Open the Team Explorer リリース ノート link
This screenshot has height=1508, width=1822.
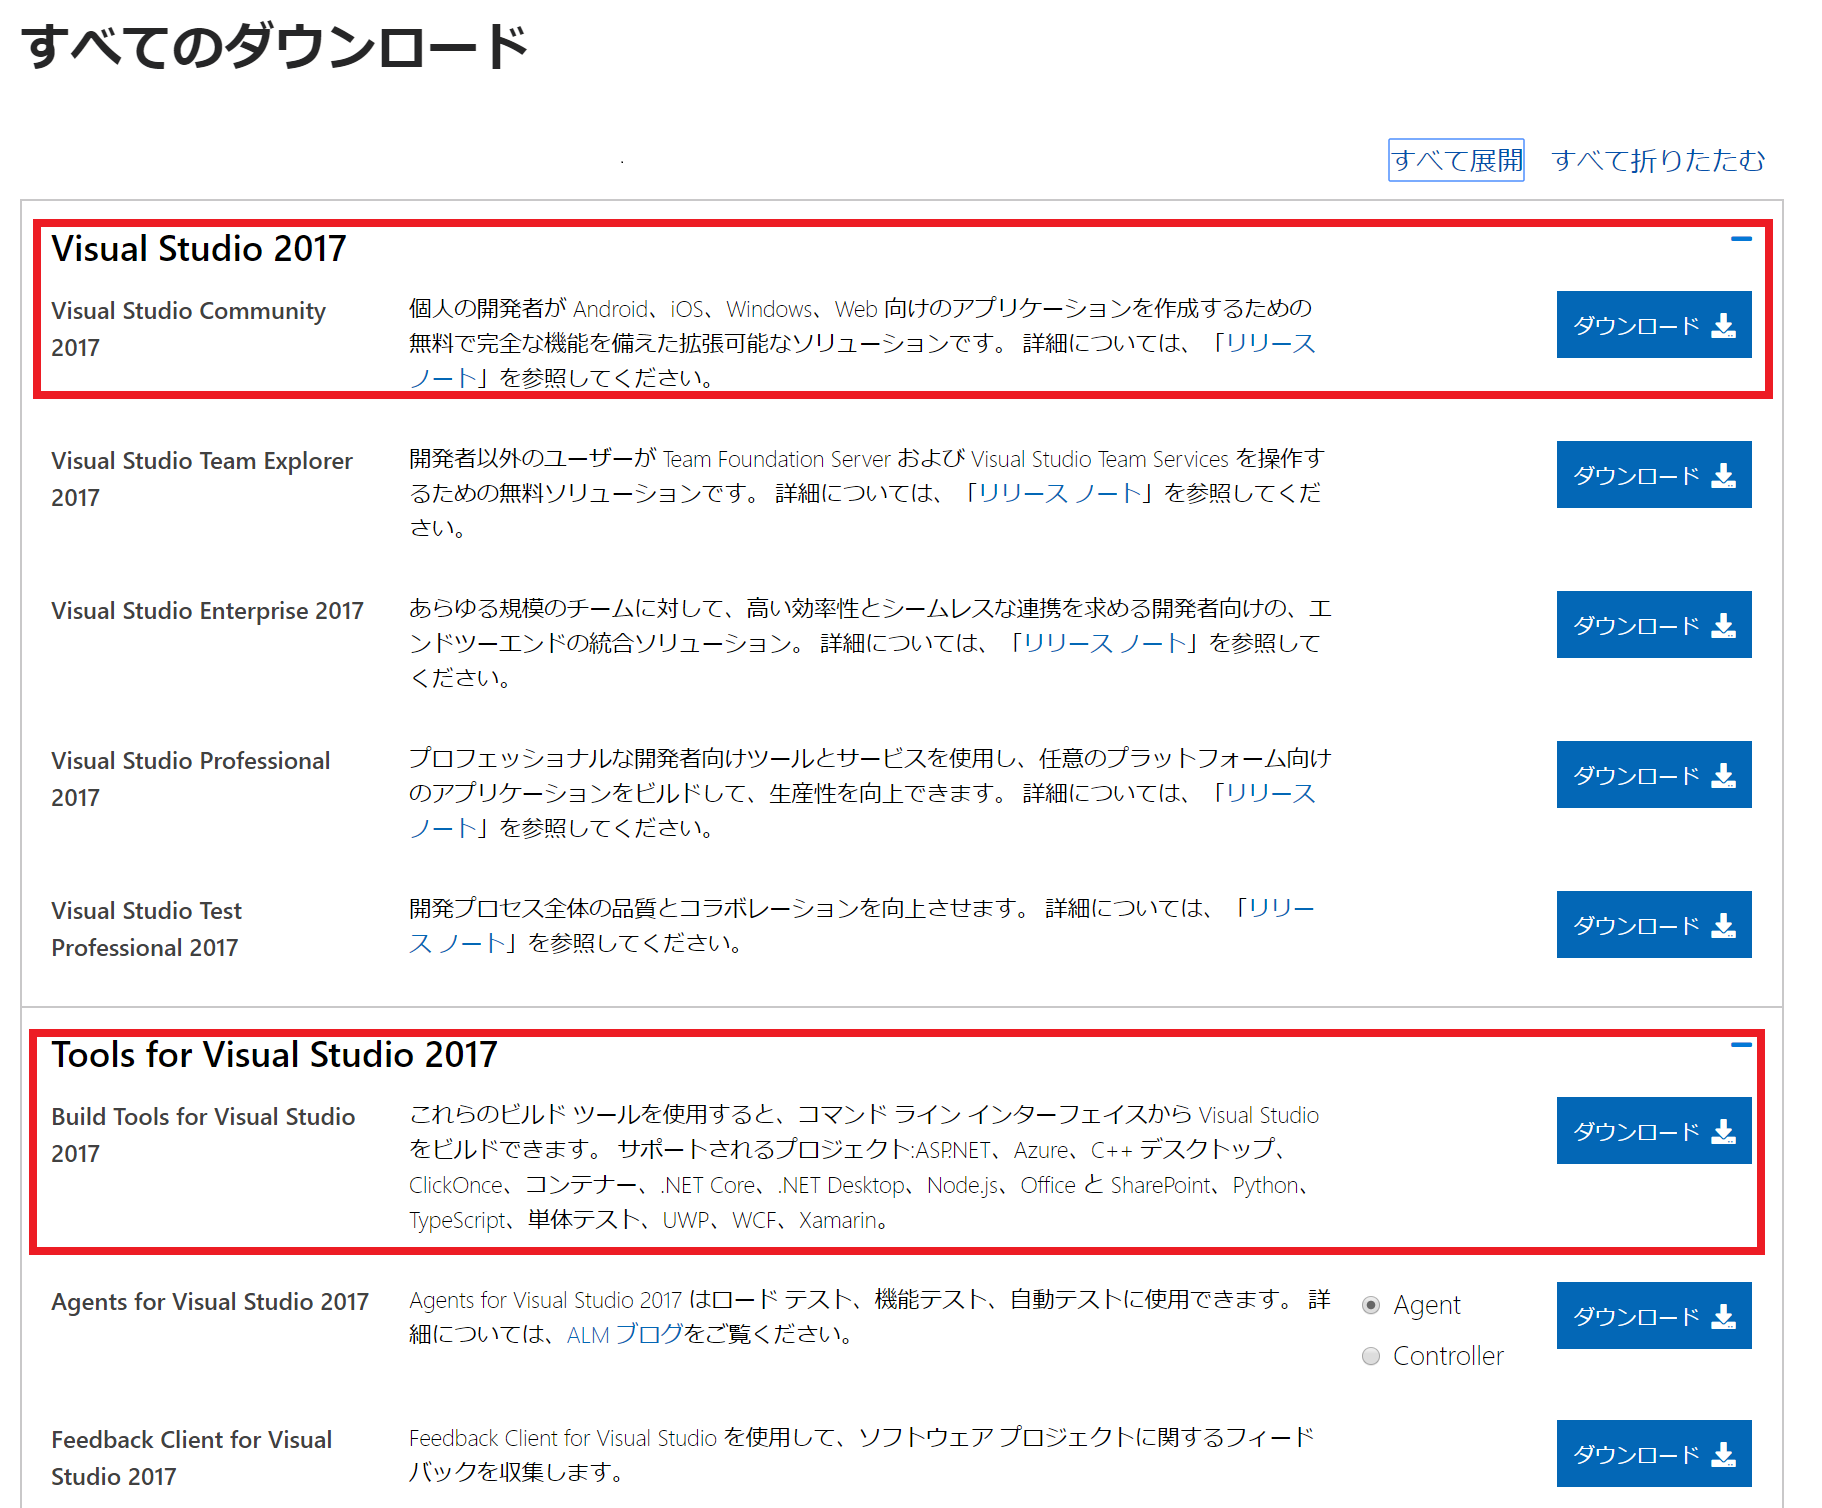pyautogui.click(x=1054, y=493)
